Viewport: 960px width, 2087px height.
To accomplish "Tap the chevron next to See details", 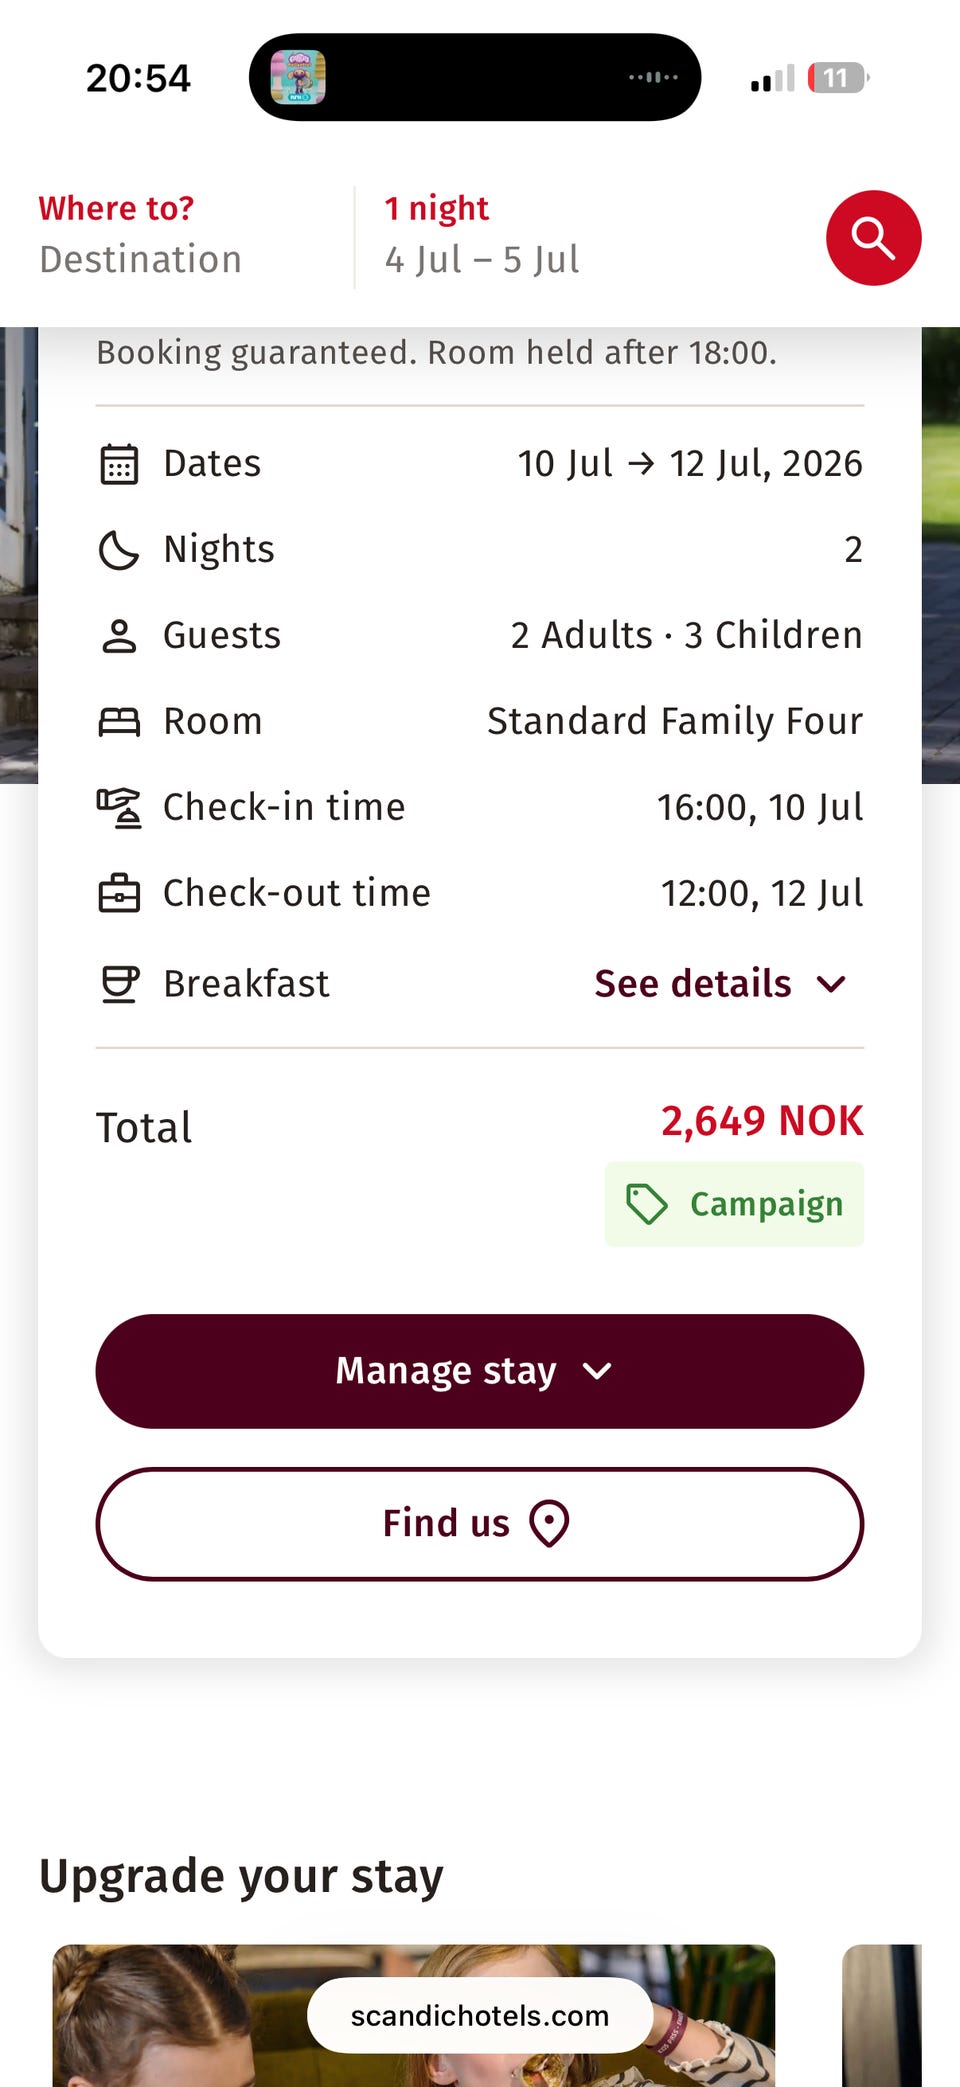I will (x=831, y=984).
